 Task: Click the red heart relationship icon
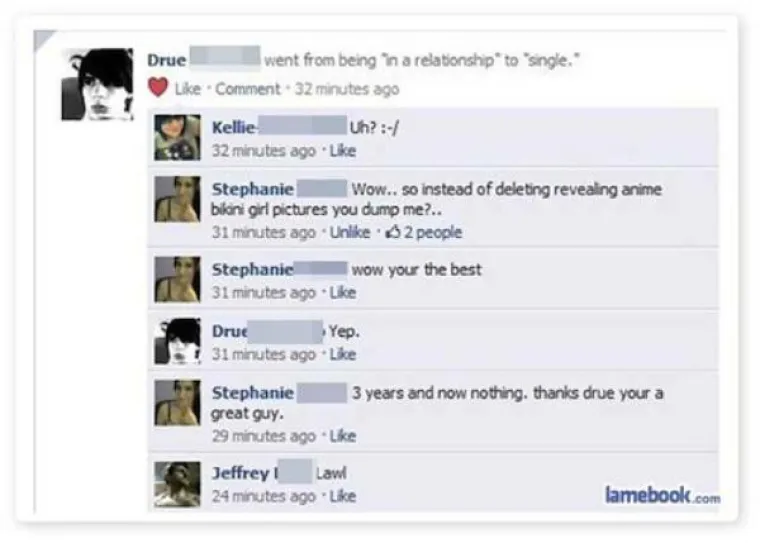(158, 88)
